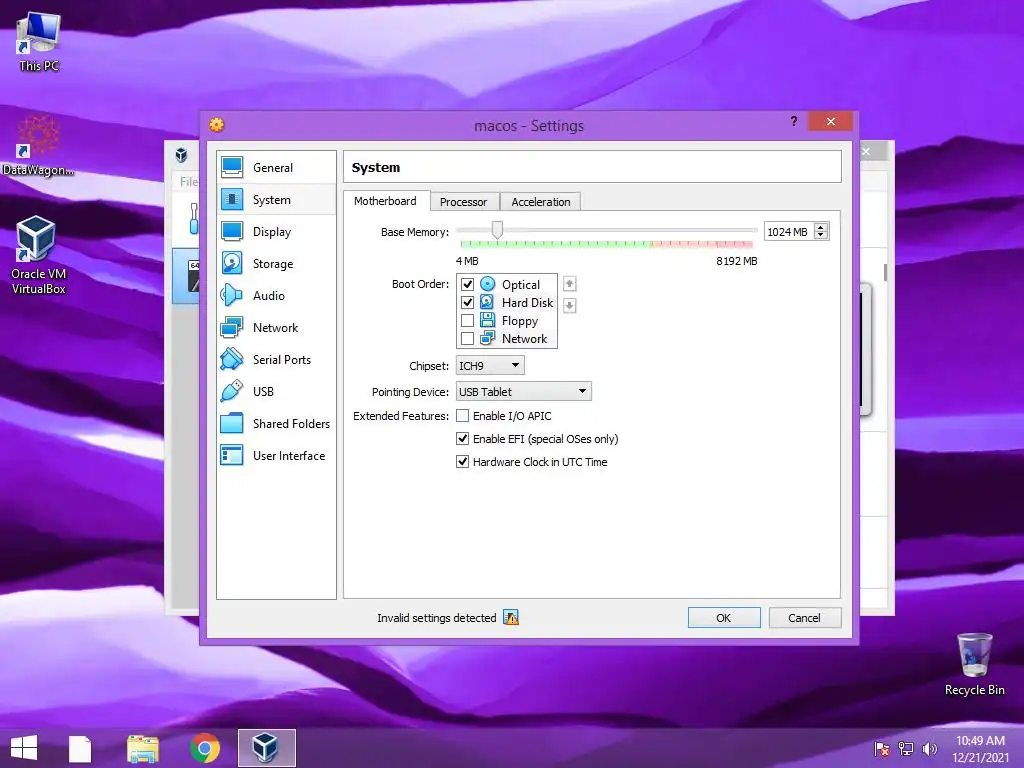The width and height of the screenshot is (1024, 768).
Task: Select Network in the settings sidebar
Action: (276, 327)
